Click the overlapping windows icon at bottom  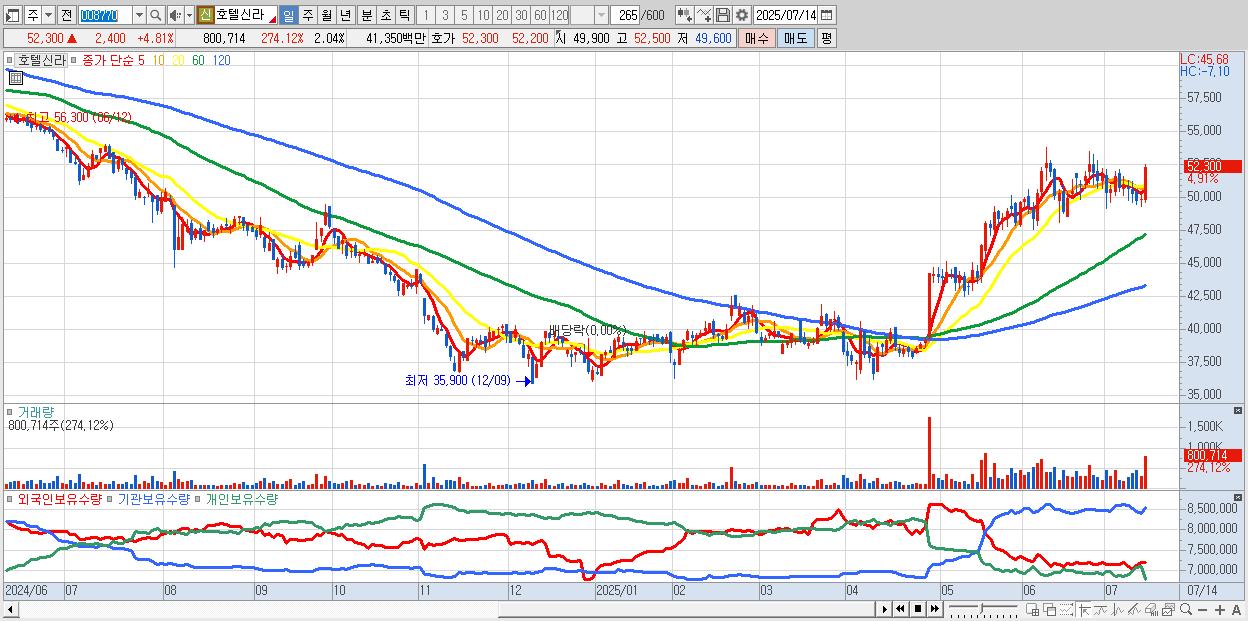pyautogui.click(x=1050, y=609)
